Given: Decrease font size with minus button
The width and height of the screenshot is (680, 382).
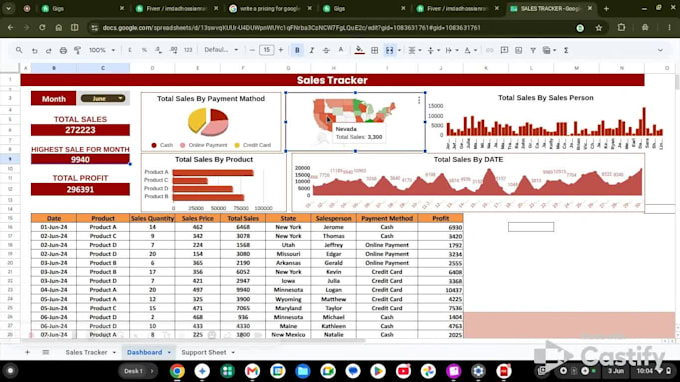Looking at the screenshot, I should [252, 50].
